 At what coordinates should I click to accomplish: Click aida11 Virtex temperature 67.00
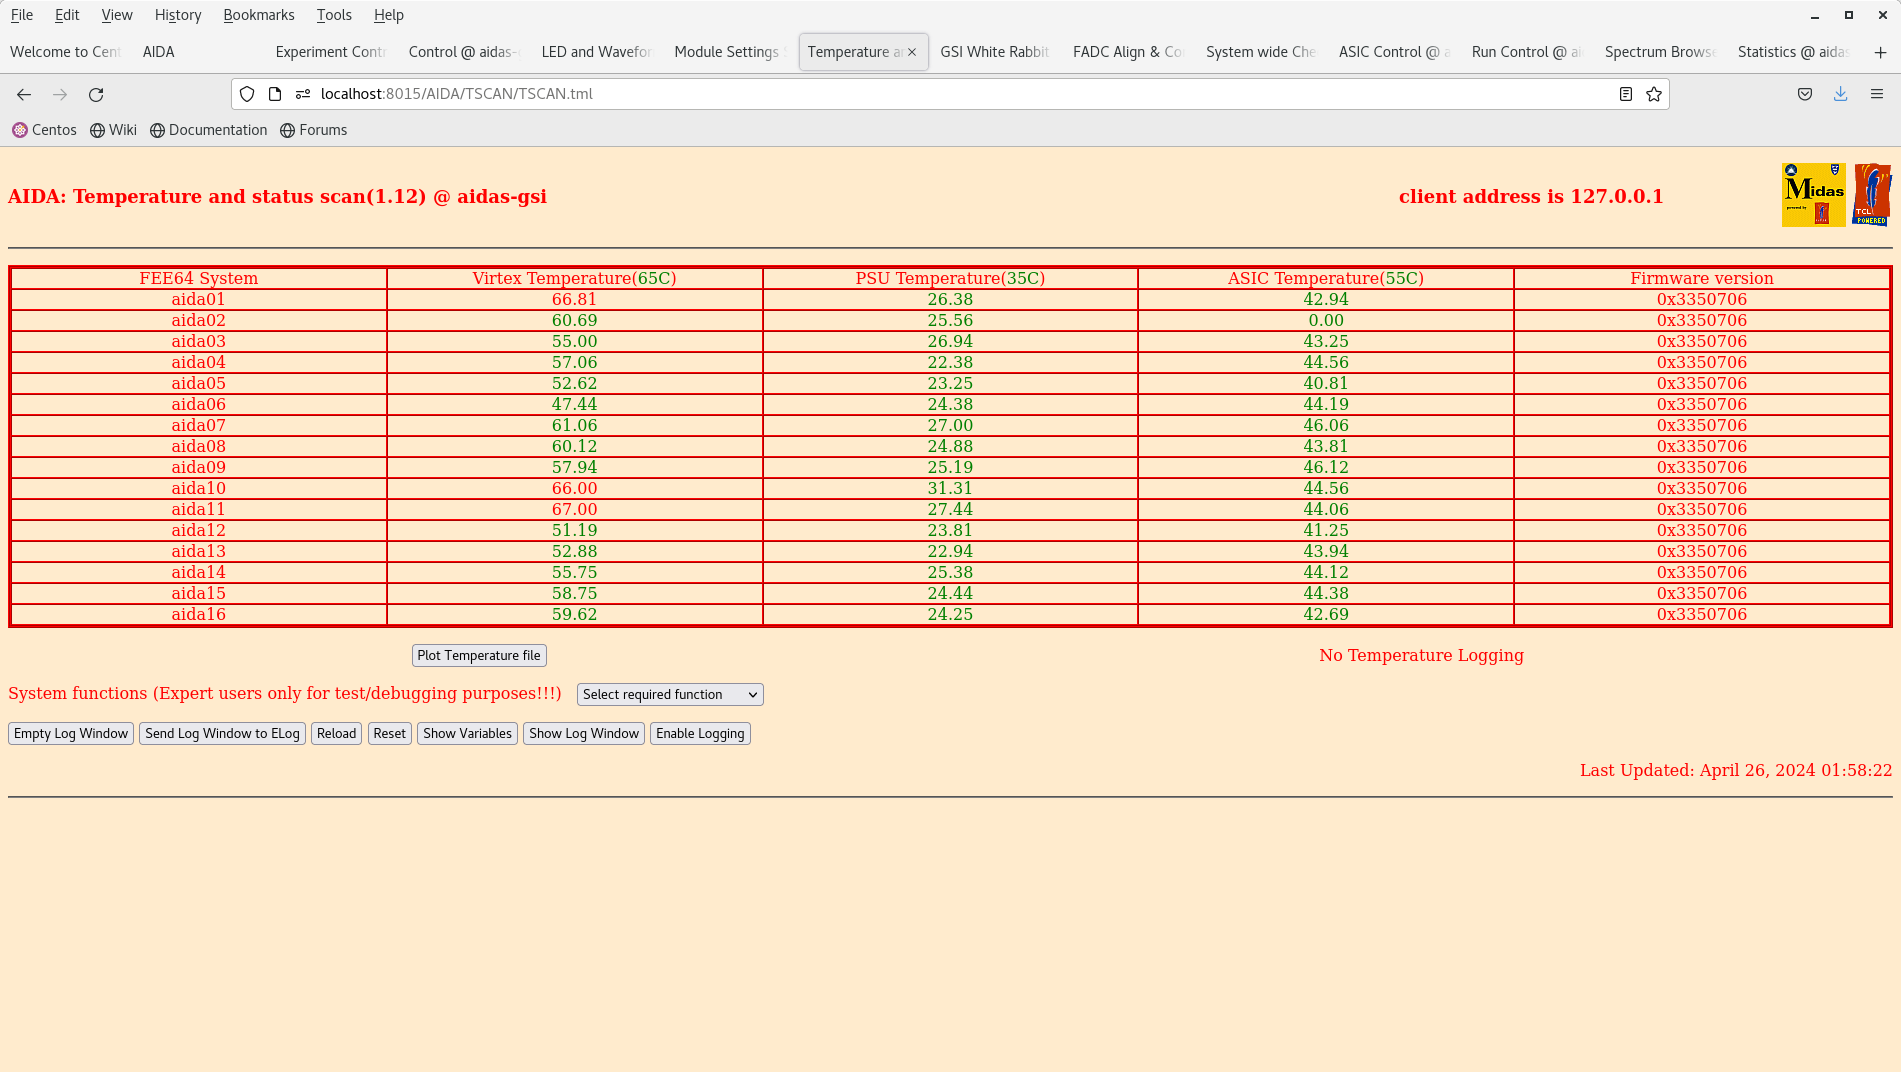pos(575,510)
